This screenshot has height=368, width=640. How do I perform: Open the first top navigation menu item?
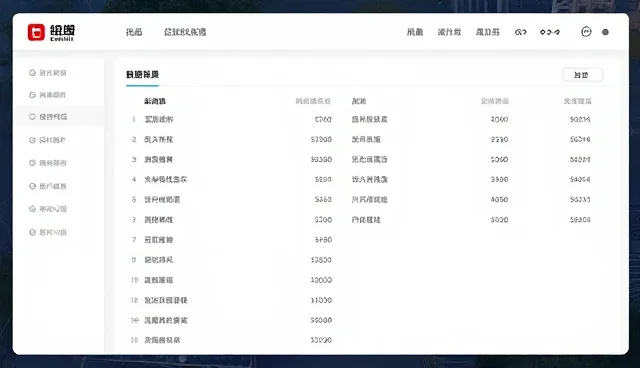click(x=134, y=32)
